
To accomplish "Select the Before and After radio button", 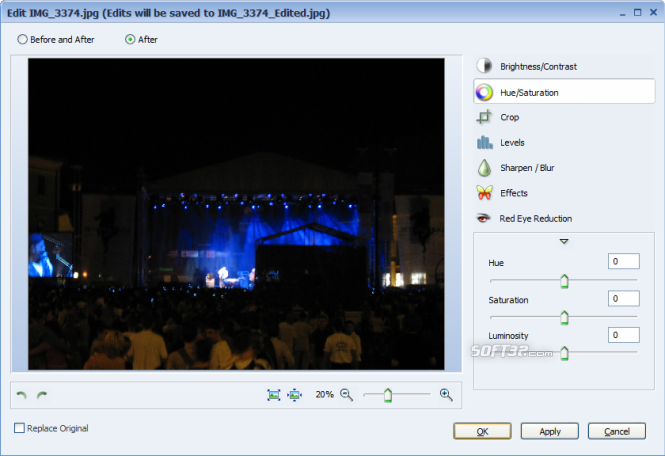I will click(22, 39).
